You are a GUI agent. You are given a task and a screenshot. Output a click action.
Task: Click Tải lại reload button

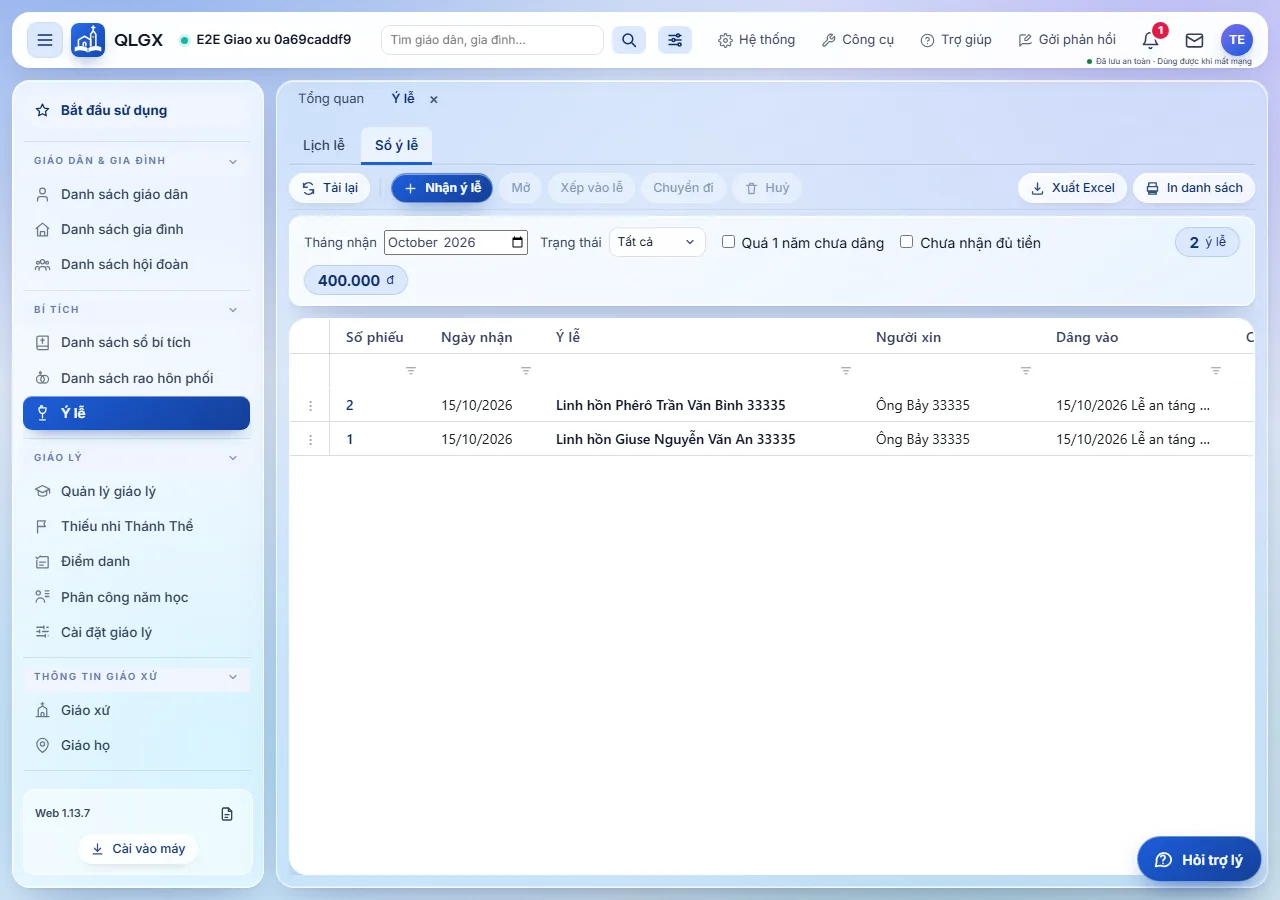330,188
